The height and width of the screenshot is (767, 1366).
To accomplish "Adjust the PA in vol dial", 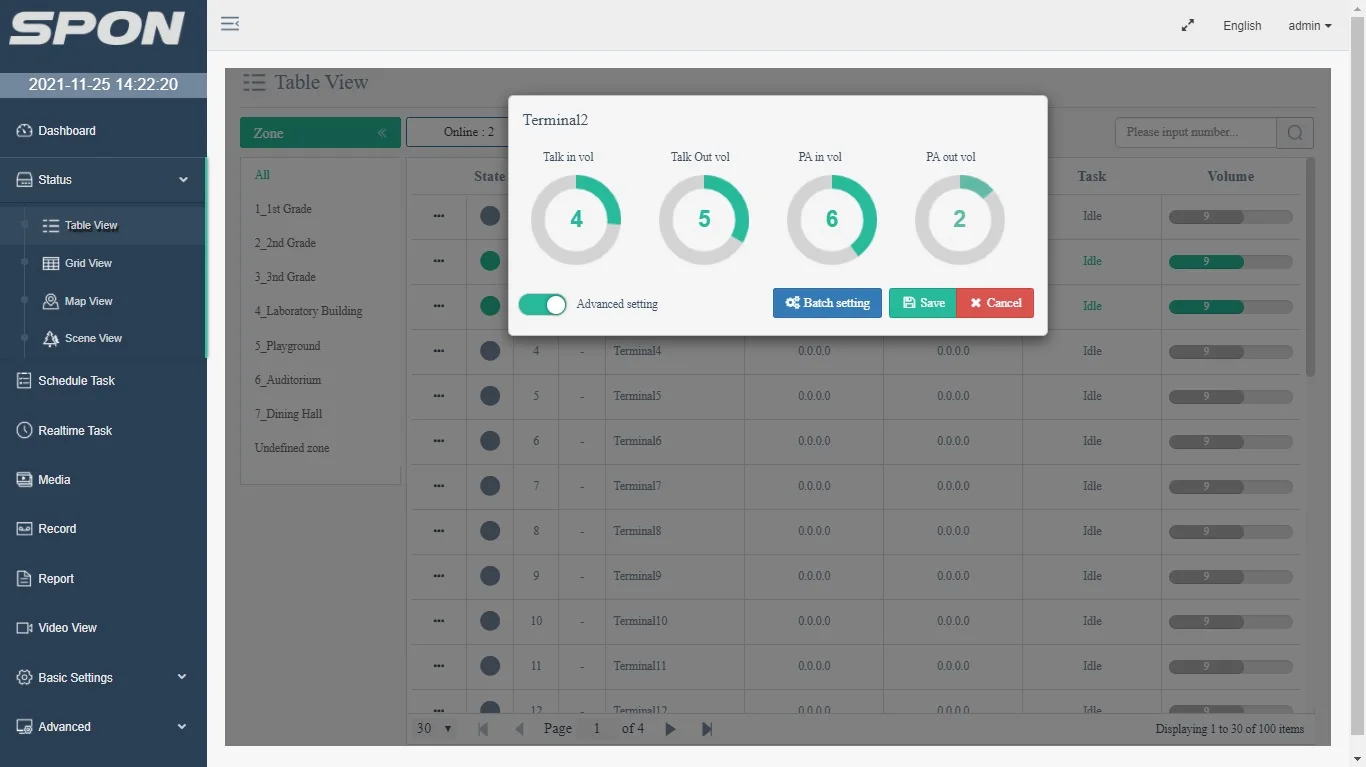I will coord(832,220).
